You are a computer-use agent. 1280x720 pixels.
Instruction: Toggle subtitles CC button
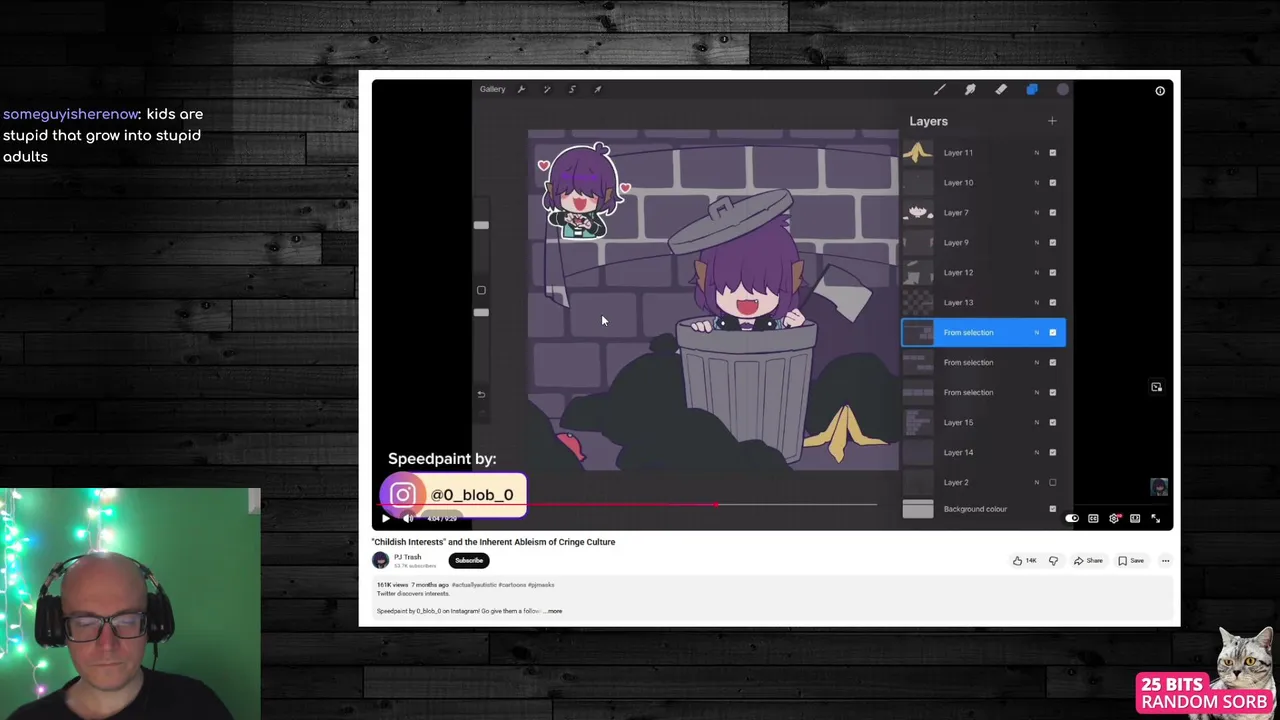[1093, 518]
